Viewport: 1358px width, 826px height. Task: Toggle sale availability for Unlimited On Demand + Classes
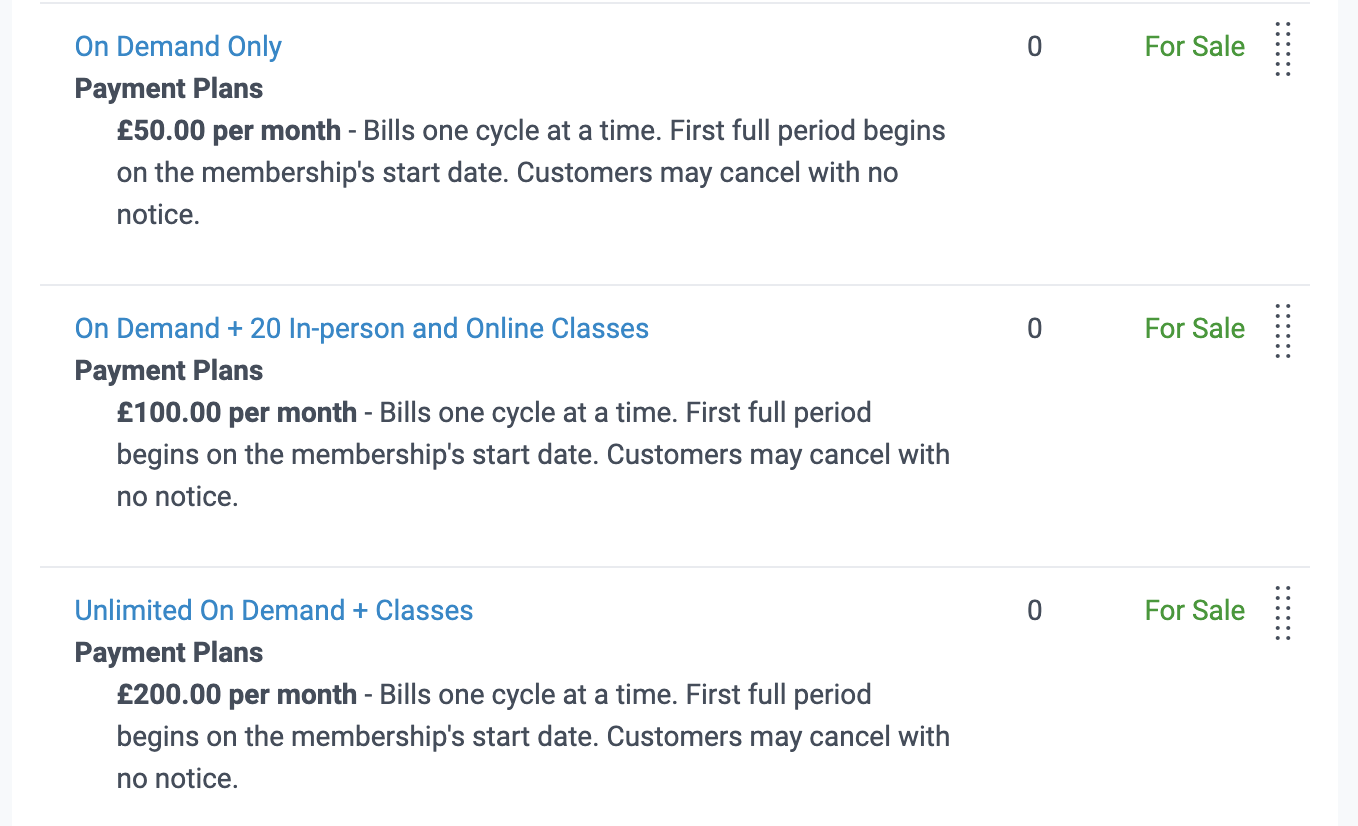1194,611
